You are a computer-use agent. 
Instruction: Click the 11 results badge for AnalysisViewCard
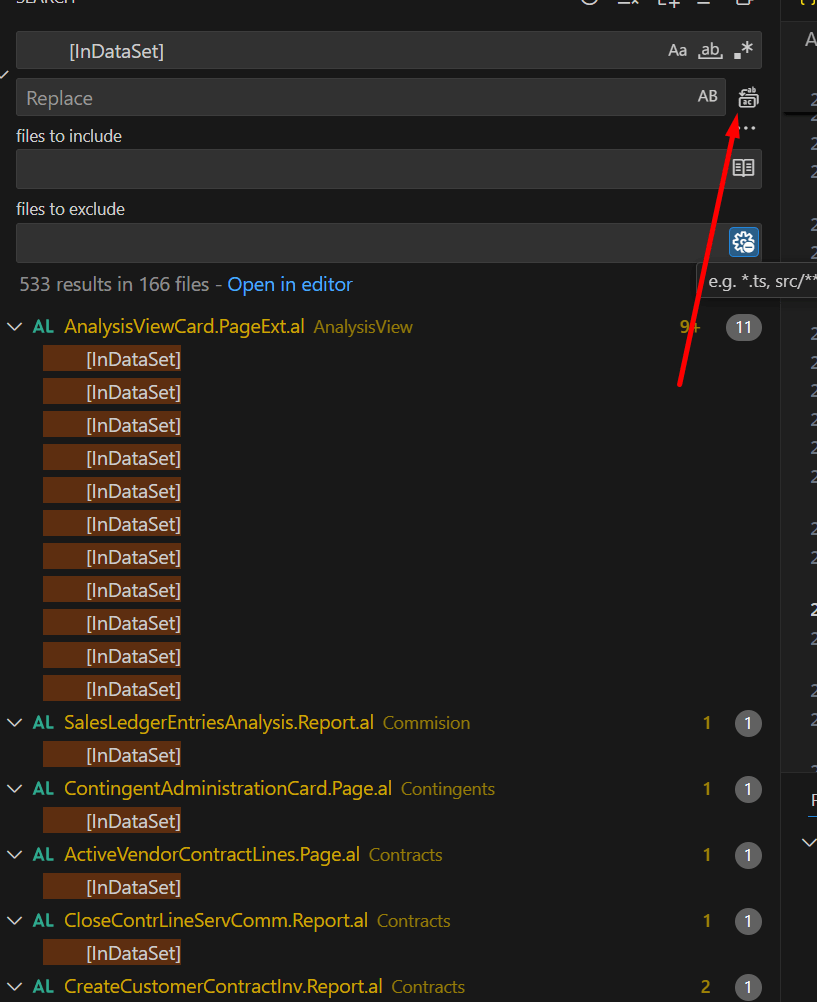pos(743,327)
